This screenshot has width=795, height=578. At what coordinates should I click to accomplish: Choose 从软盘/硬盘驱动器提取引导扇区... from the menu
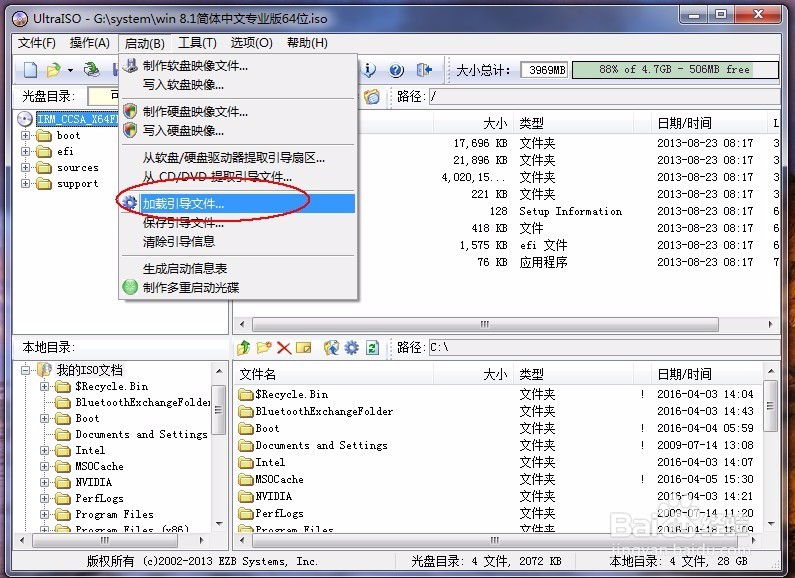(x=237, y=158)
